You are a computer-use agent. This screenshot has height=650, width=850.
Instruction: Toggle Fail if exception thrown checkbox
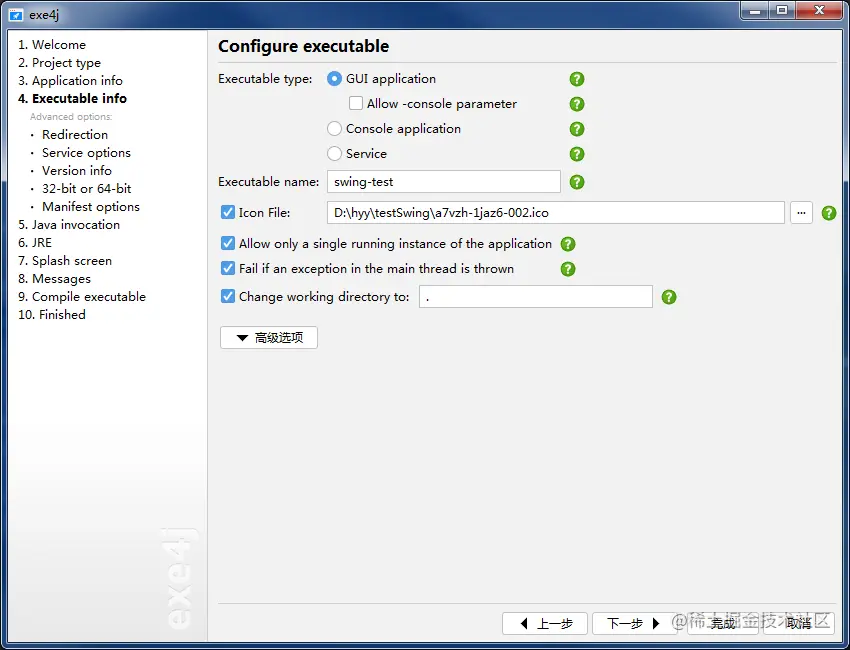228,268
